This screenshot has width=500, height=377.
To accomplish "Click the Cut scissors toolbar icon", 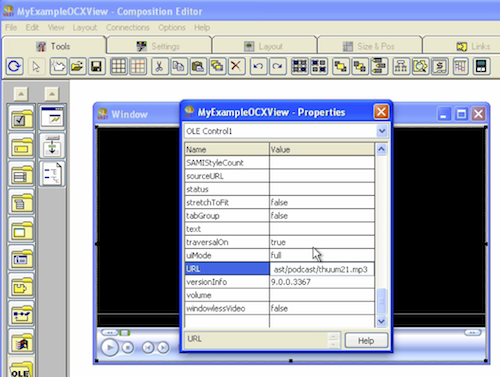I will point(159,66).
